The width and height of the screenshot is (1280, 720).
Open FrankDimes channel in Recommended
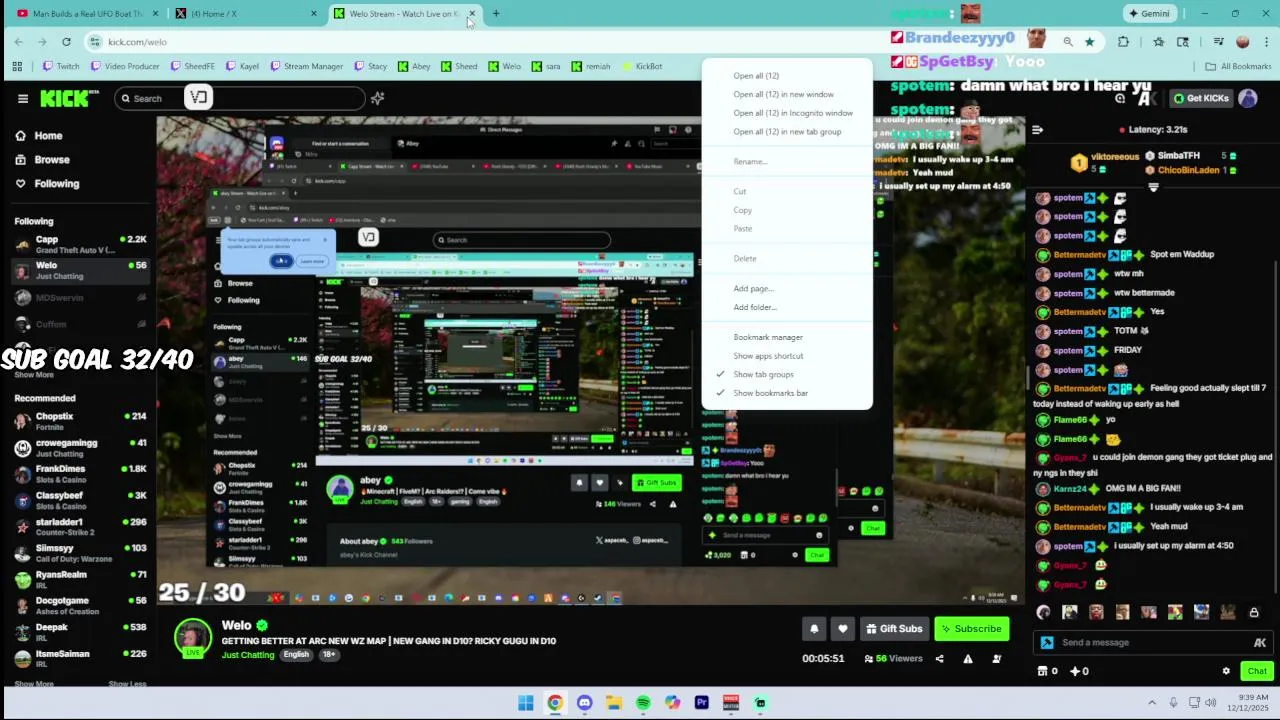click(80, 474)
